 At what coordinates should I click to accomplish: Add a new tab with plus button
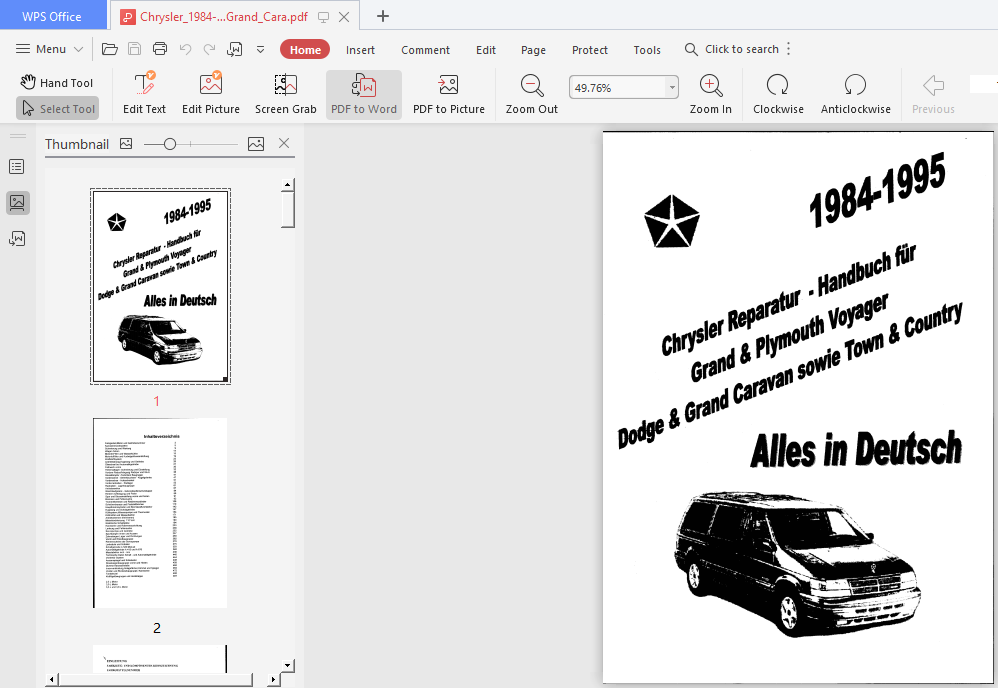coord(383,17)
